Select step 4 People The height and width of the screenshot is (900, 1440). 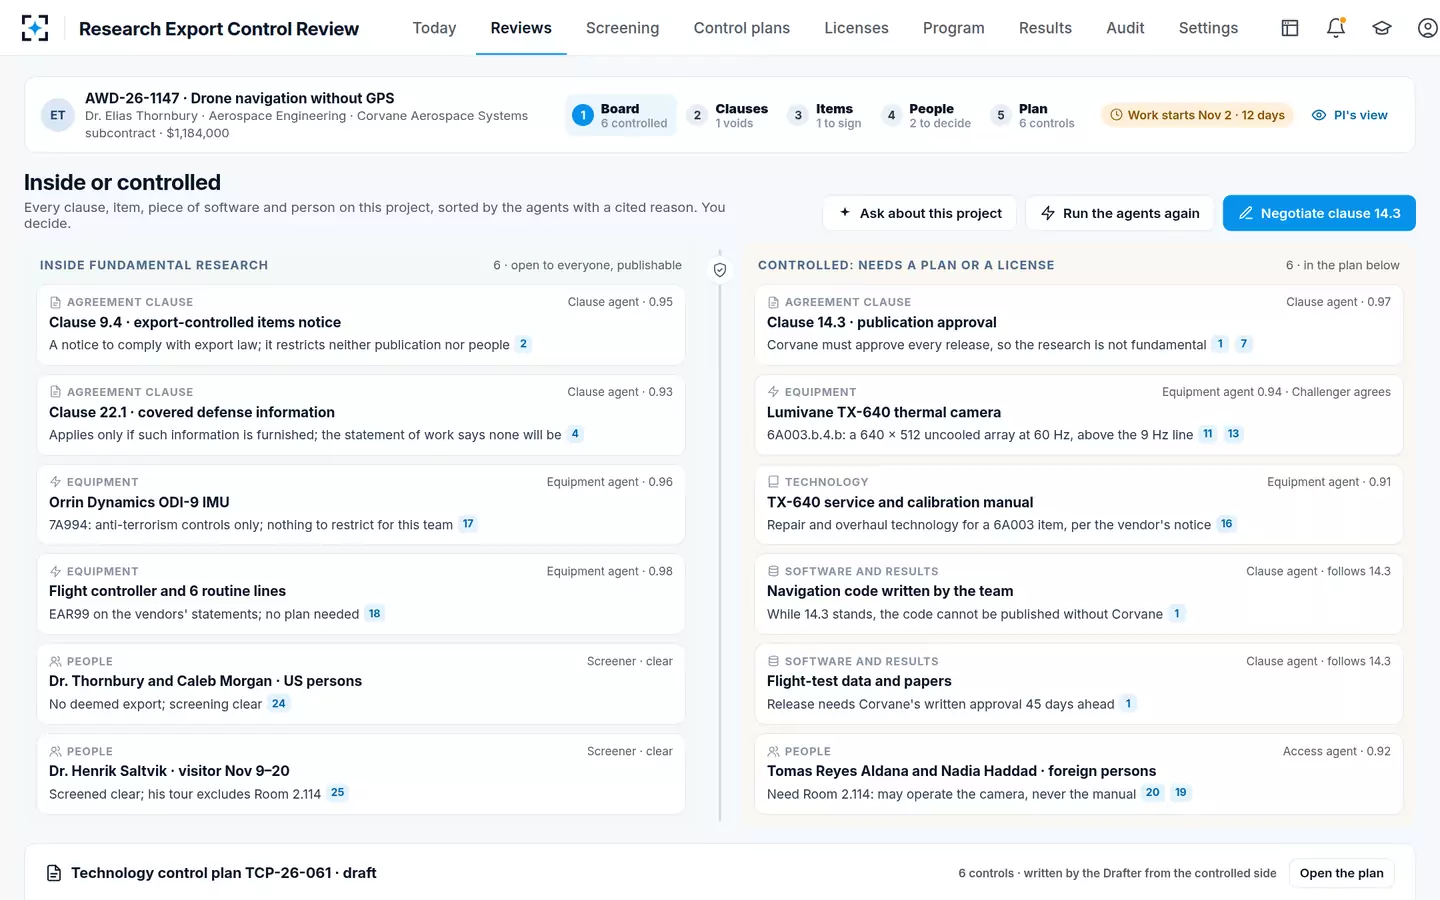[x=927, y=115]
